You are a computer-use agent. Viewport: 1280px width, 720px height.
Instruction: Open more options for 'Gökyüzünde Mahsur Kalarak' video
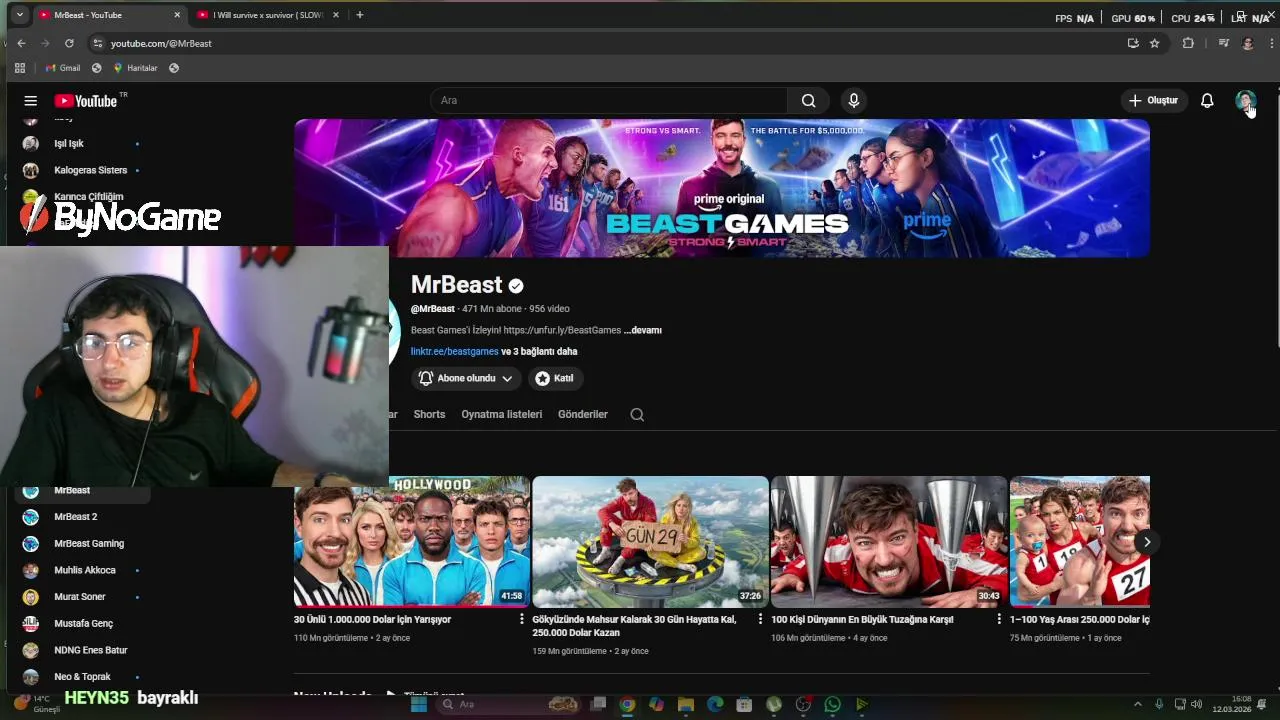tap(760, 619)
